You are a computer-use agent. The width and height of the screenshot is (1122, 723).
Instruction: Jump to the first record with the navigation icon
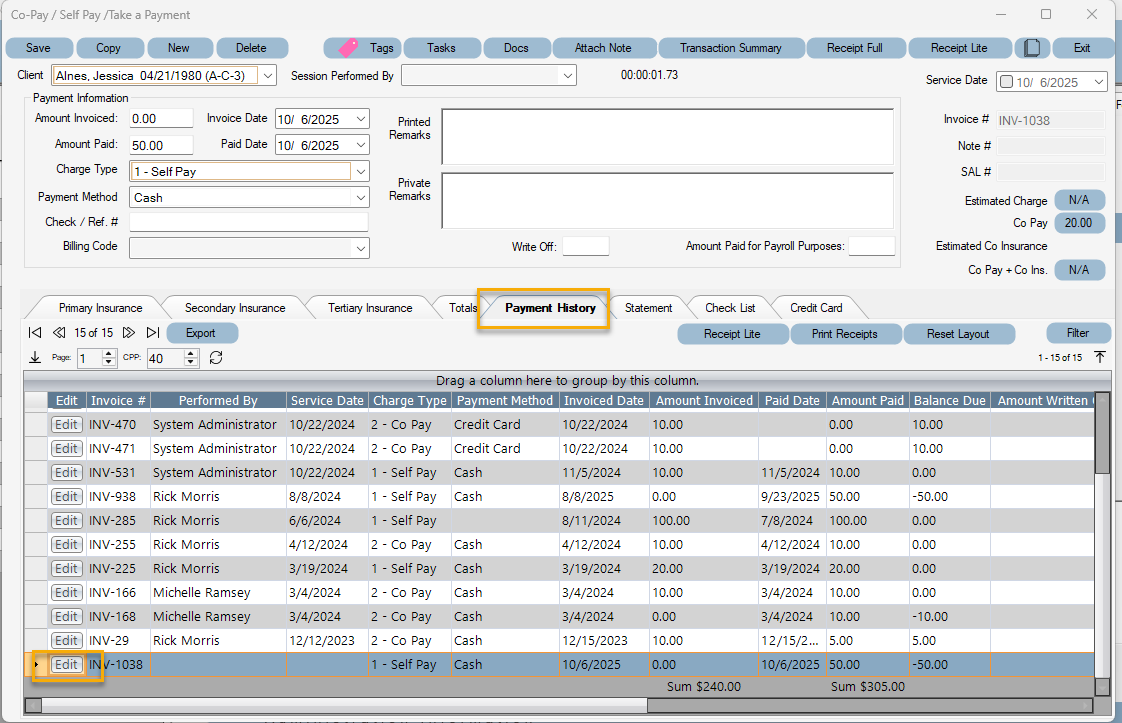coord(35,333)
